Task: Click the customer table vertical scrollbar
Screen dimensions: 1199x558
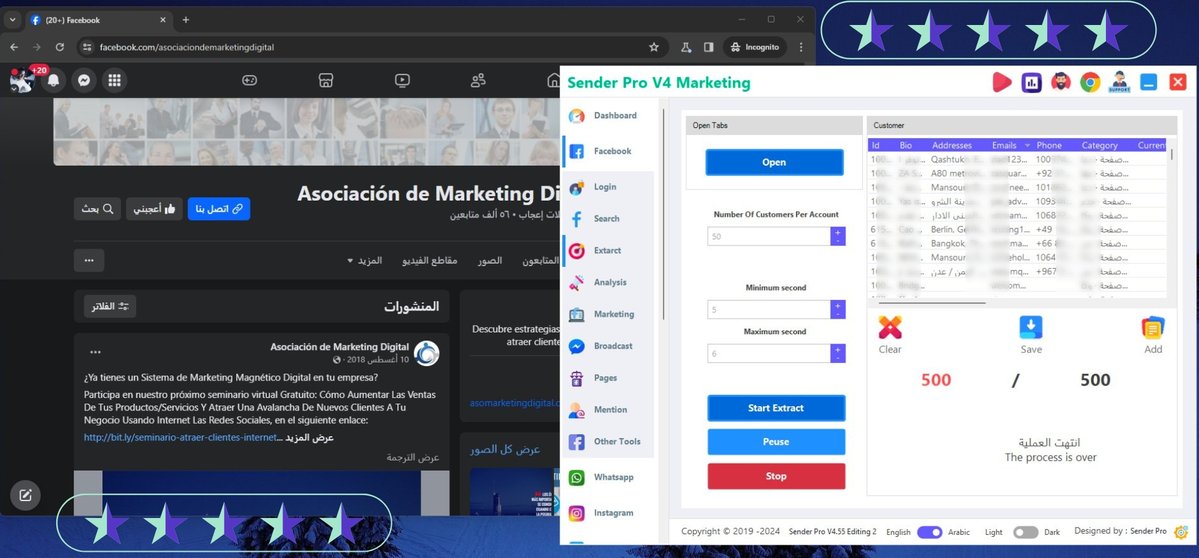Action: coord(1171,155)
